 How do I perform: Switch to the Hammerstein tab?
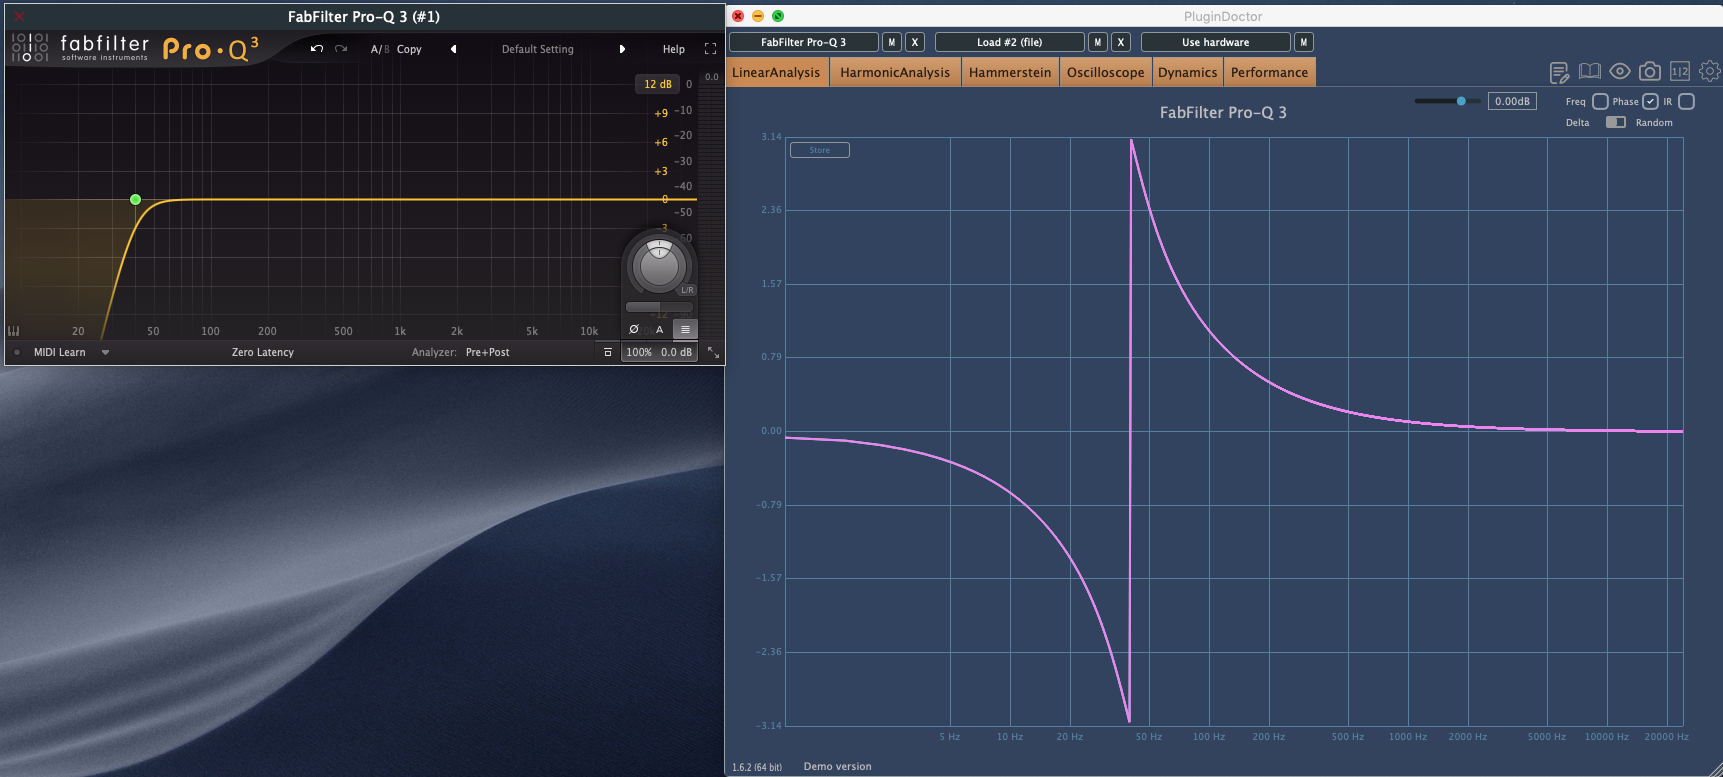pos(1010,72)
